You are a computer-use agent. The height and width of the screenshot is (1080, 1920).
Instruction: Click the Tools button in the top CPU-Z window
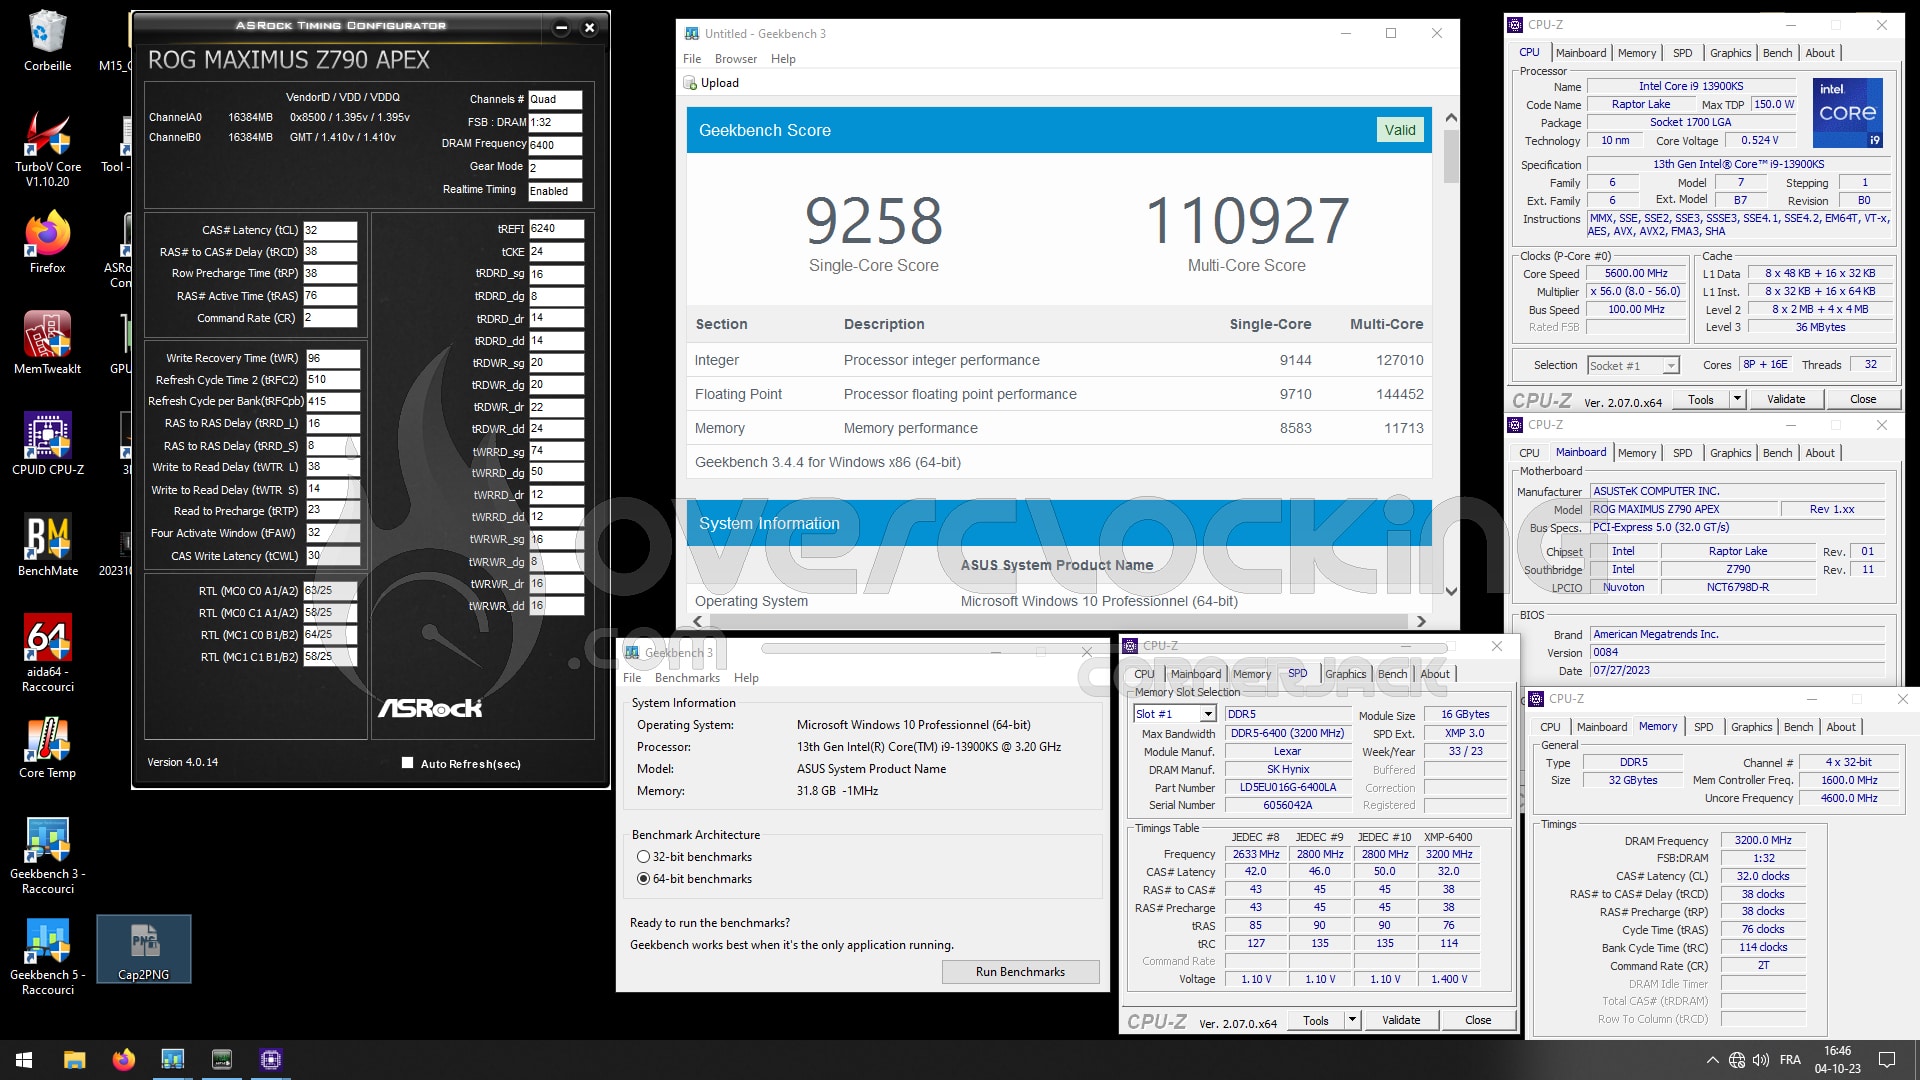(x=1701, y=399)
